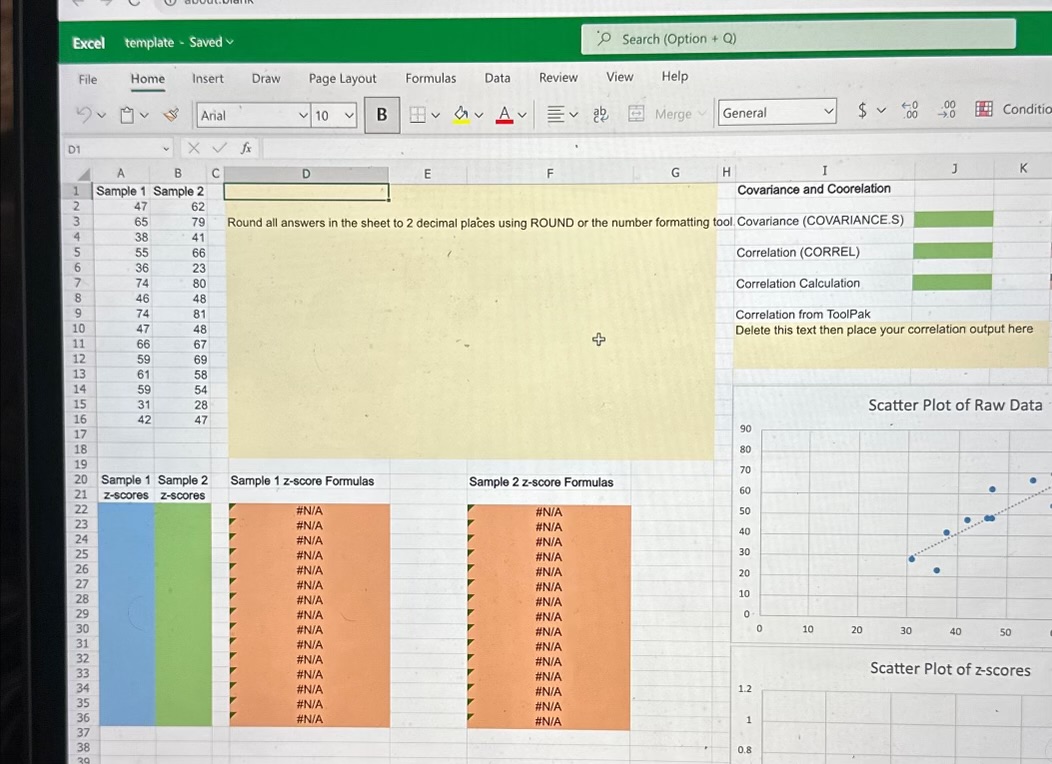Open the Undo dropdown arrow

coord(101,116)
